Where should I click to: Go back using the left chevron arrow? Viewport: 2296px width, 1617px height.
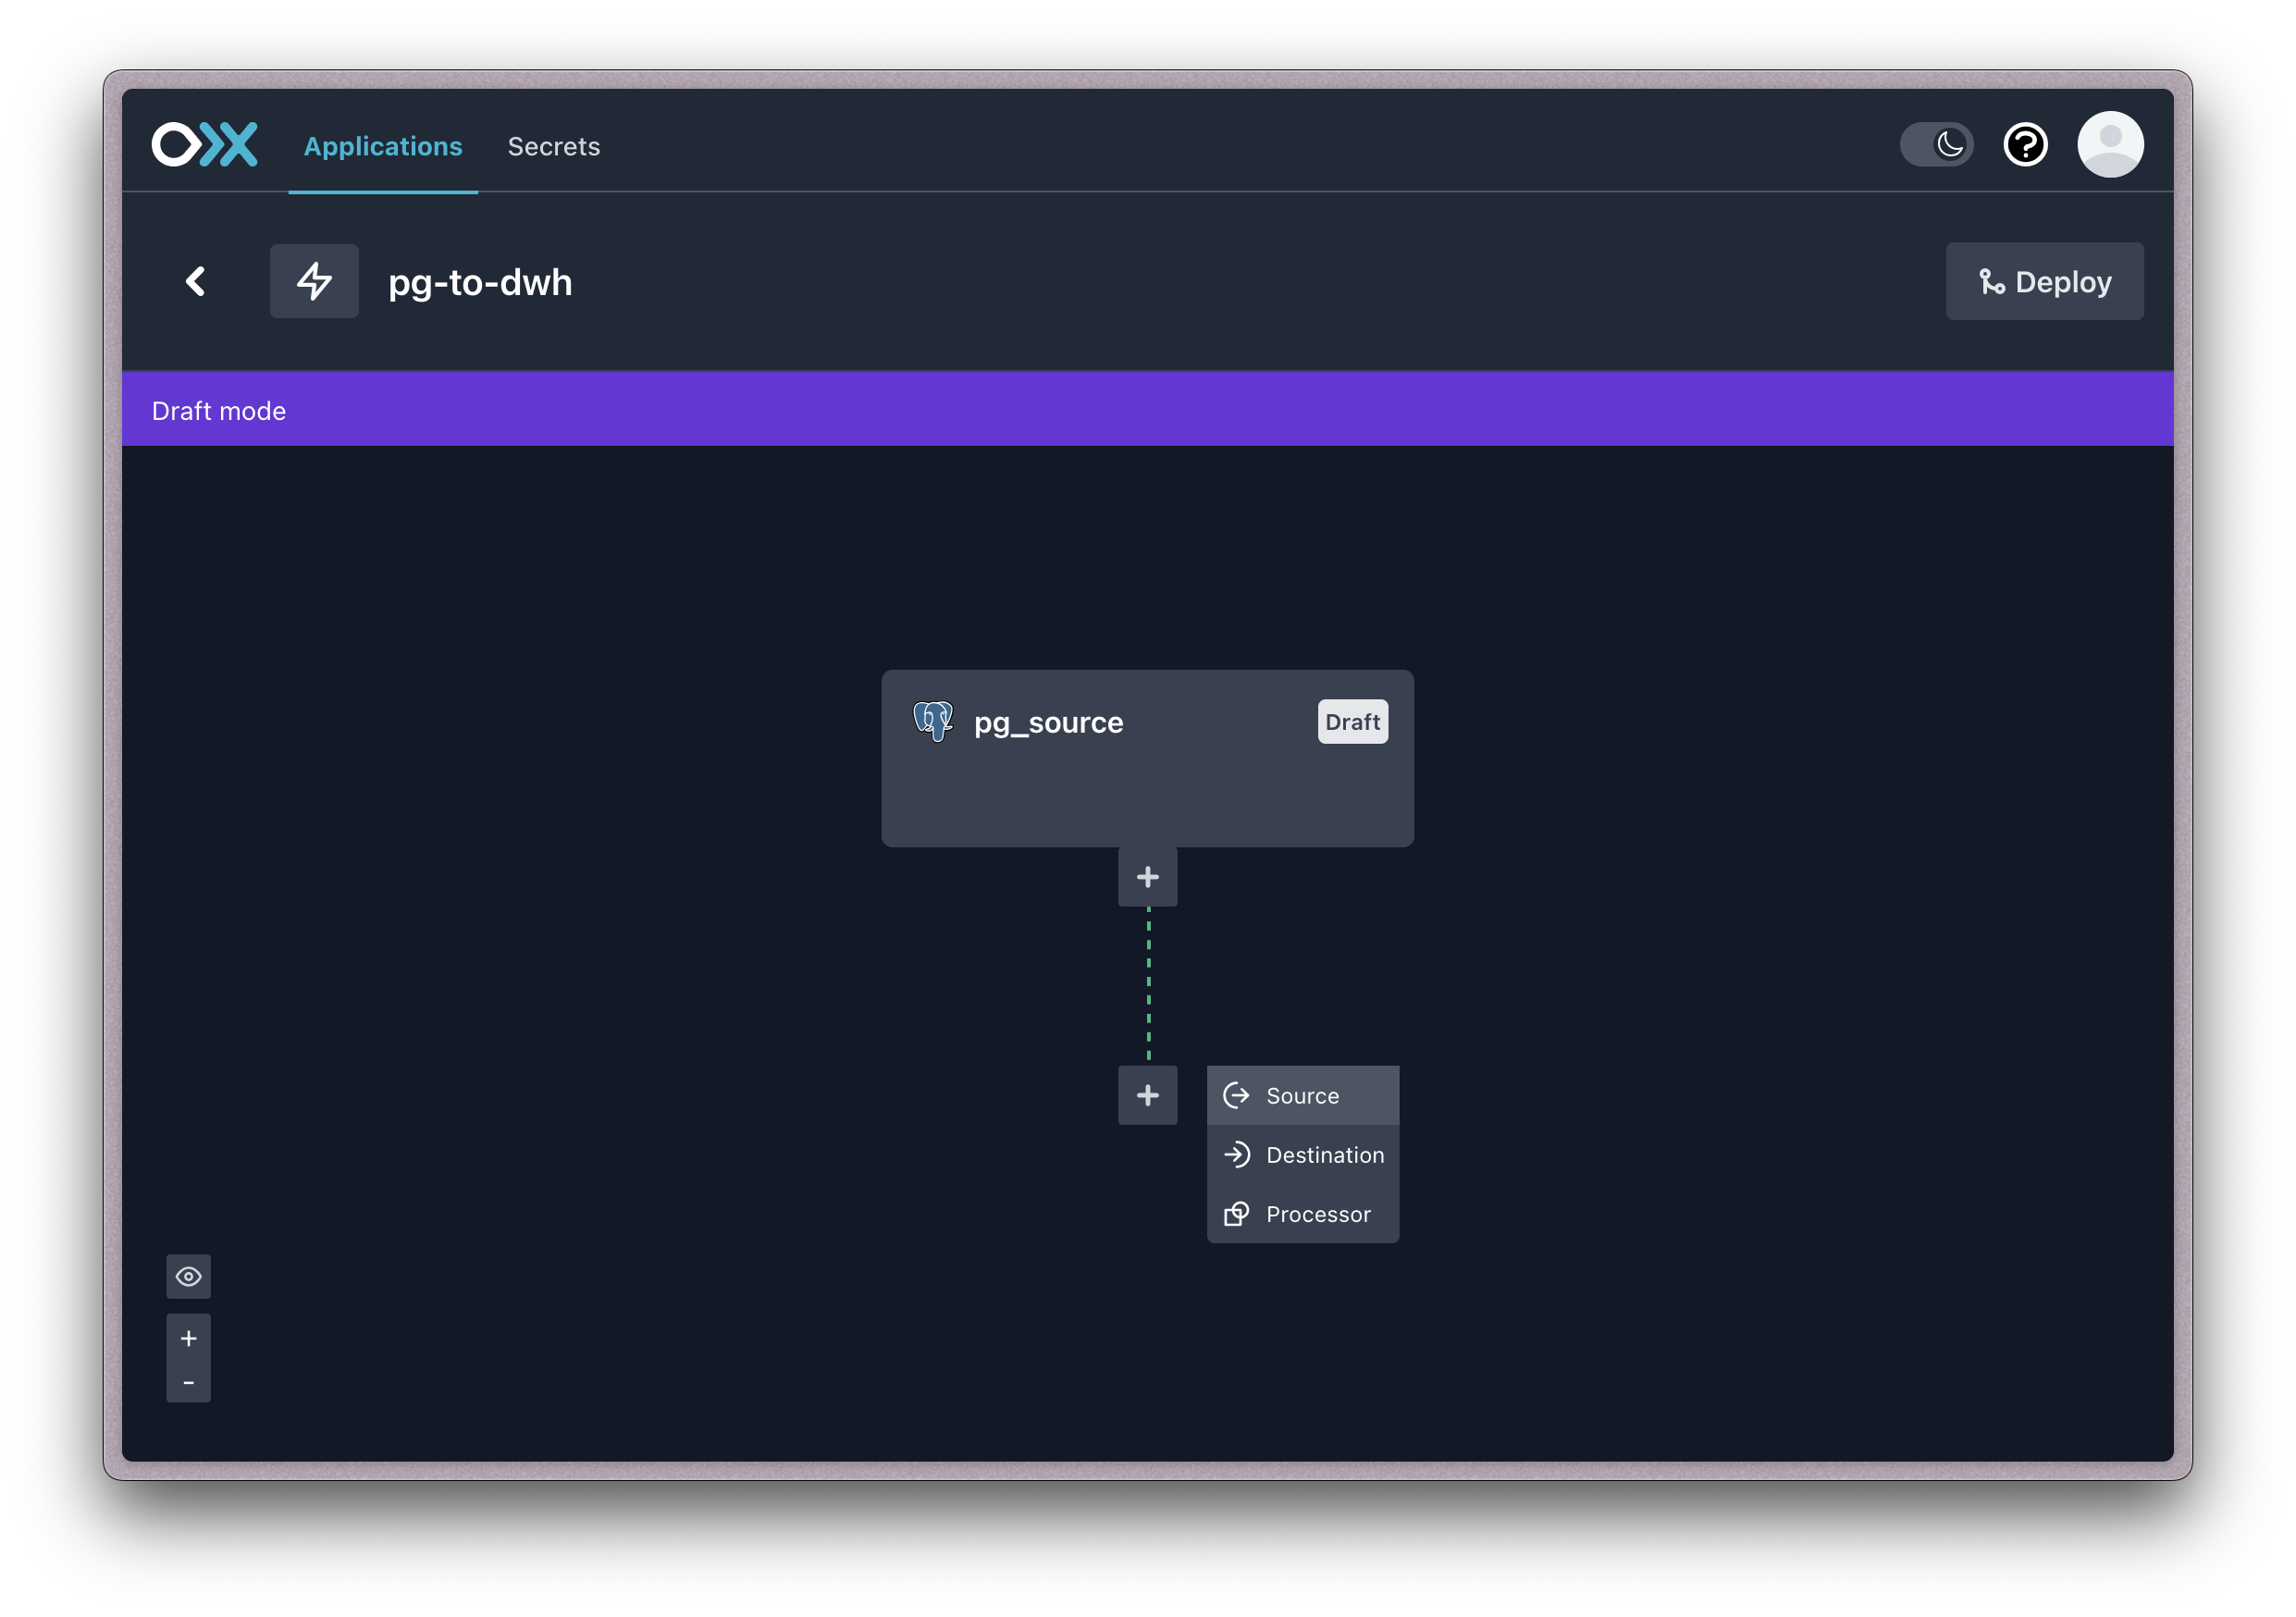[196, 282]
